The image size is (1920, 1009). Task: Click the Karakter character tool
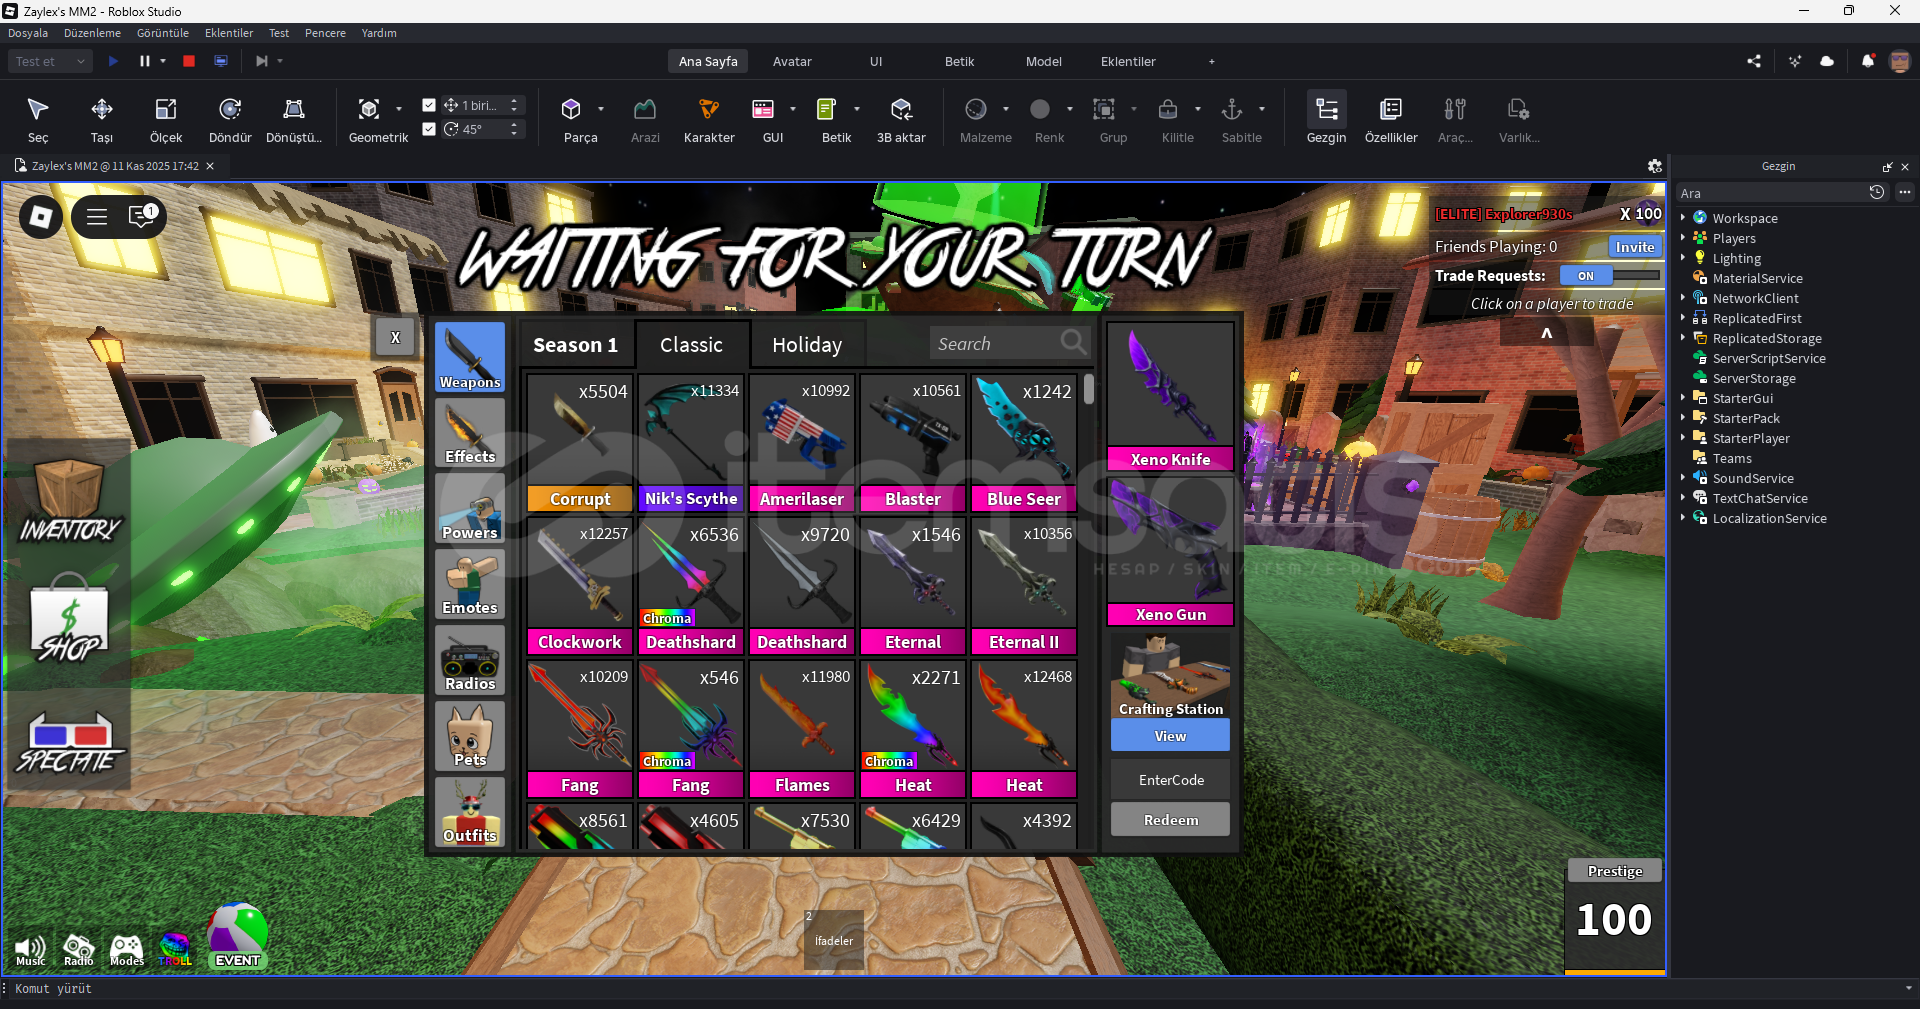pyautogui.click(x=709, y=119)
